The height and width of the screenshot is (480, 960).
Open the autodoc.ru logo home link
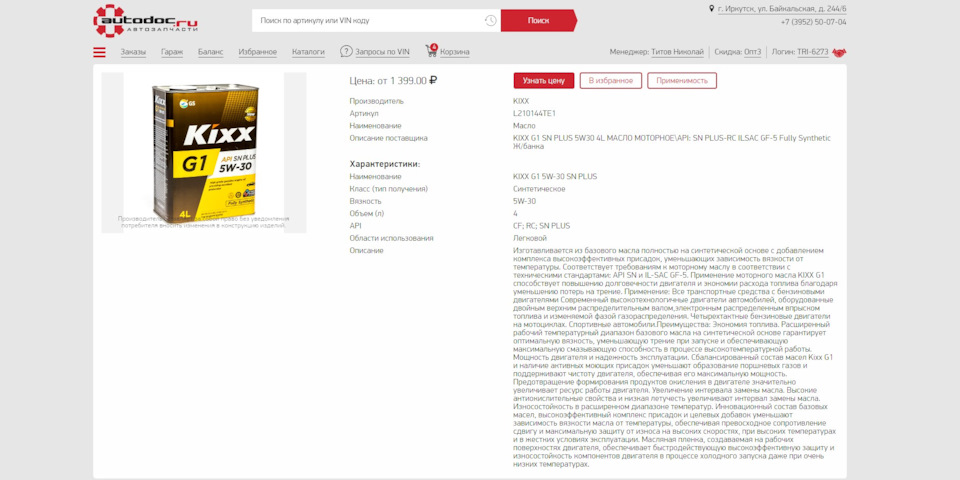(x=145, y=21)
